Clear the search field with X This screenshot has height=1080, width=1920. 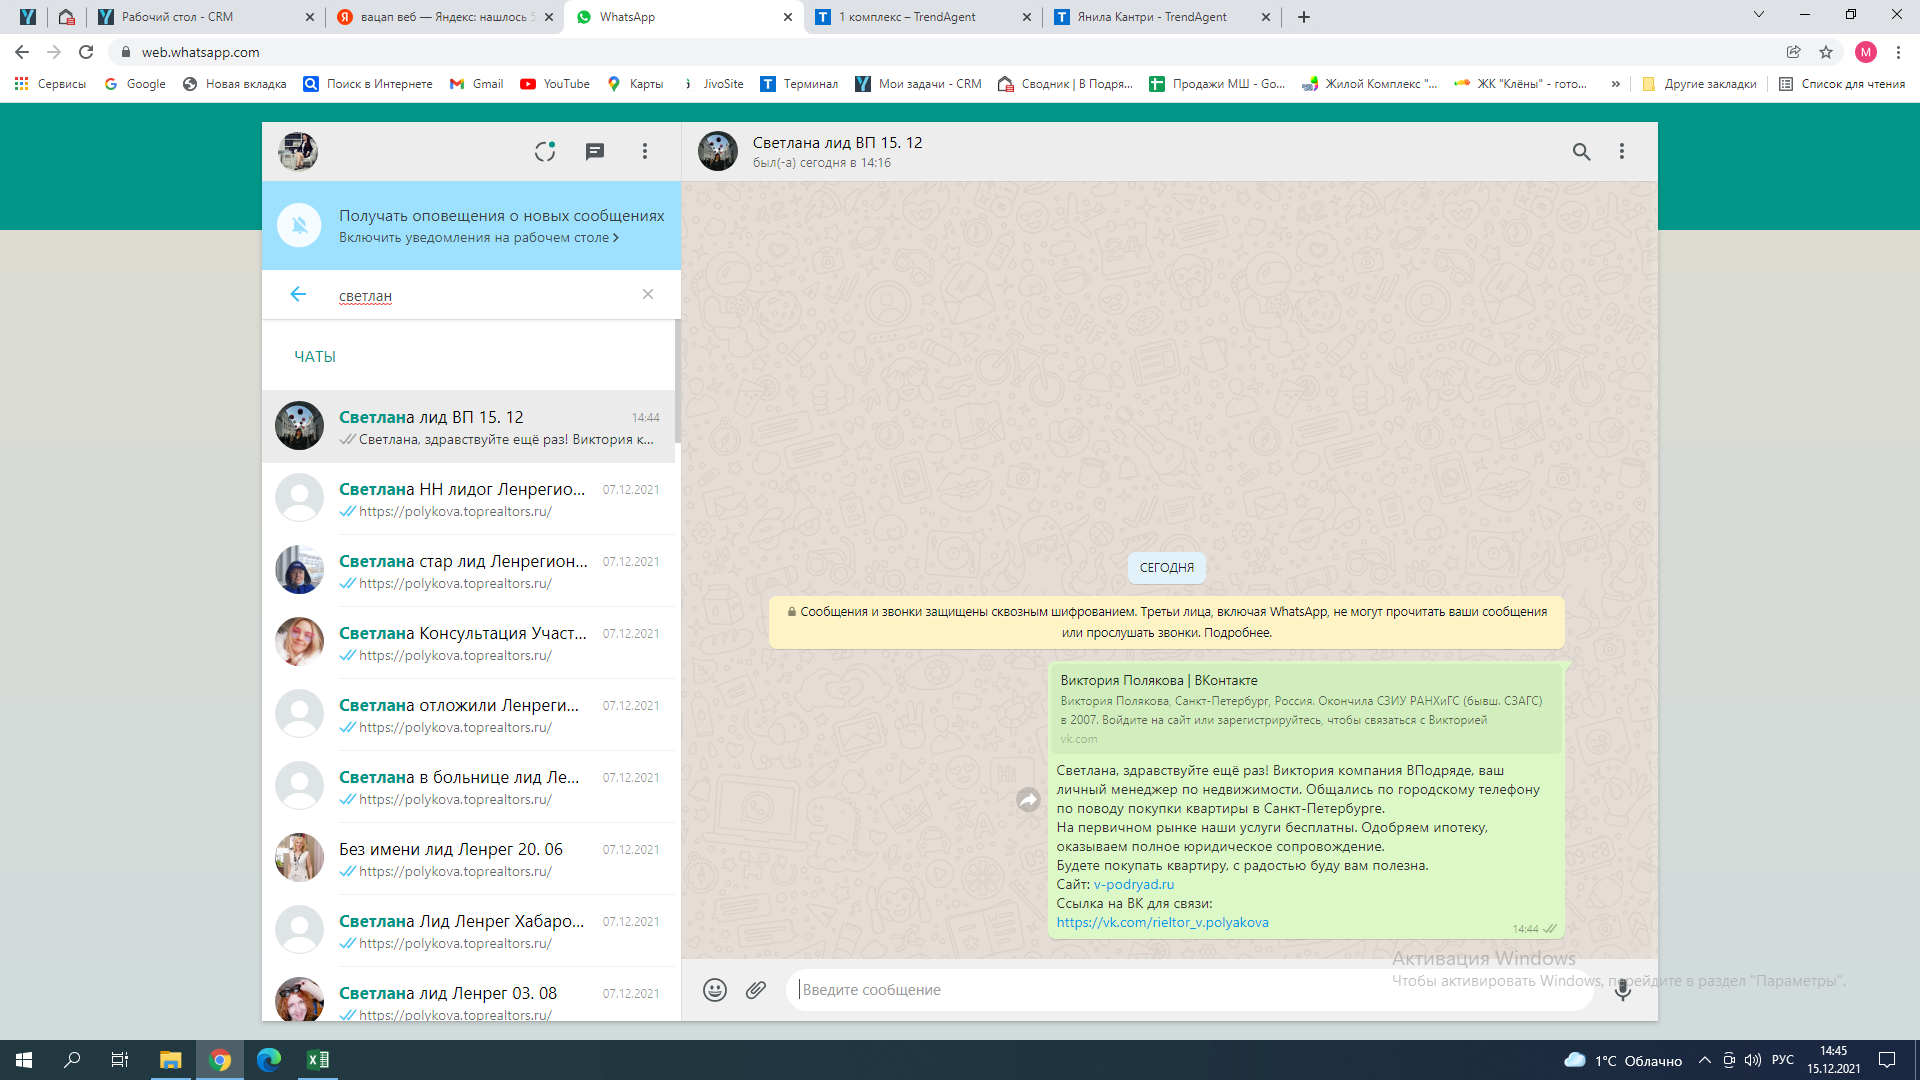pos(648,294)
